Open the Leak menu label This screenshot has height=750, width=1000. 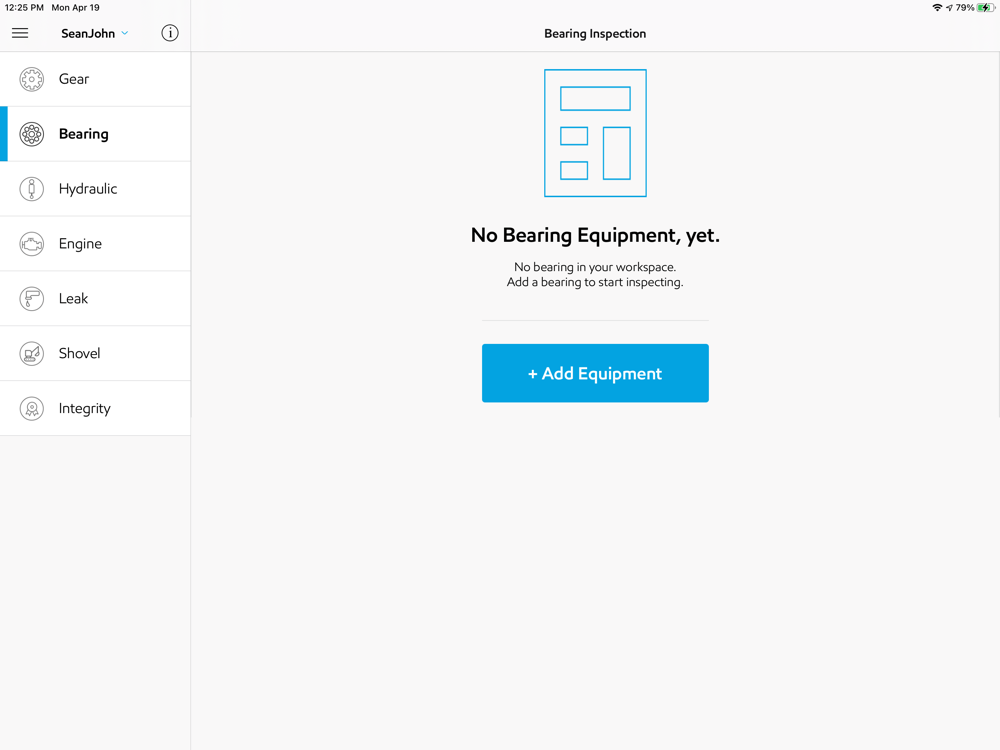tap(73, 298)
